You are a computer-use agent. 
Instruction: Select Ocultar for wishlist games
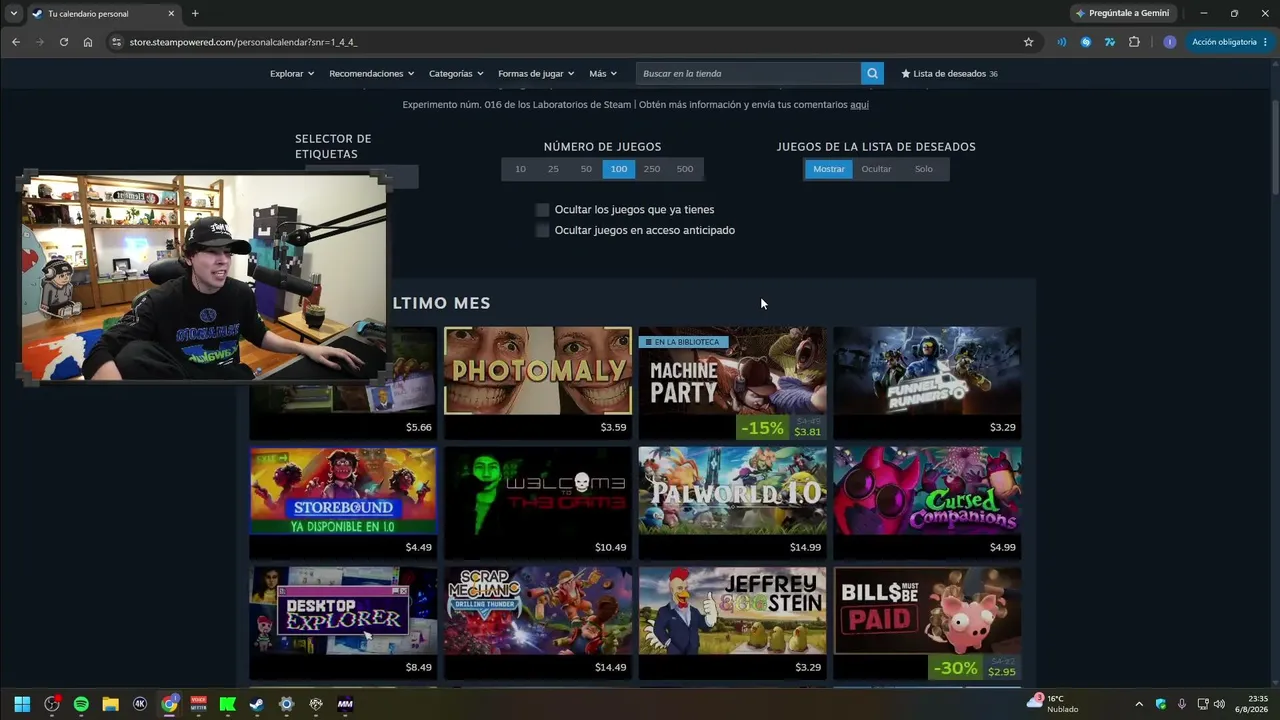[876, 169]
